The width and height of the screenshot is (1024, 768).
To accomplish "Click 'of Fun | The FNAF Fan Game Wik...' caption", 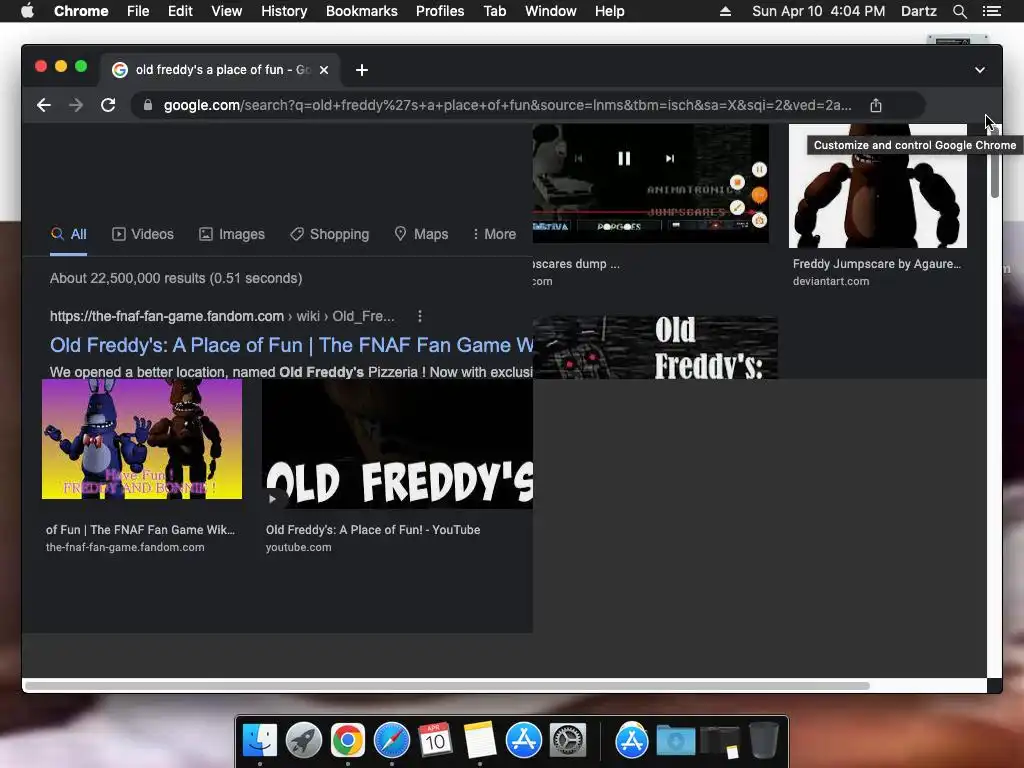I will tap(140, 530).
